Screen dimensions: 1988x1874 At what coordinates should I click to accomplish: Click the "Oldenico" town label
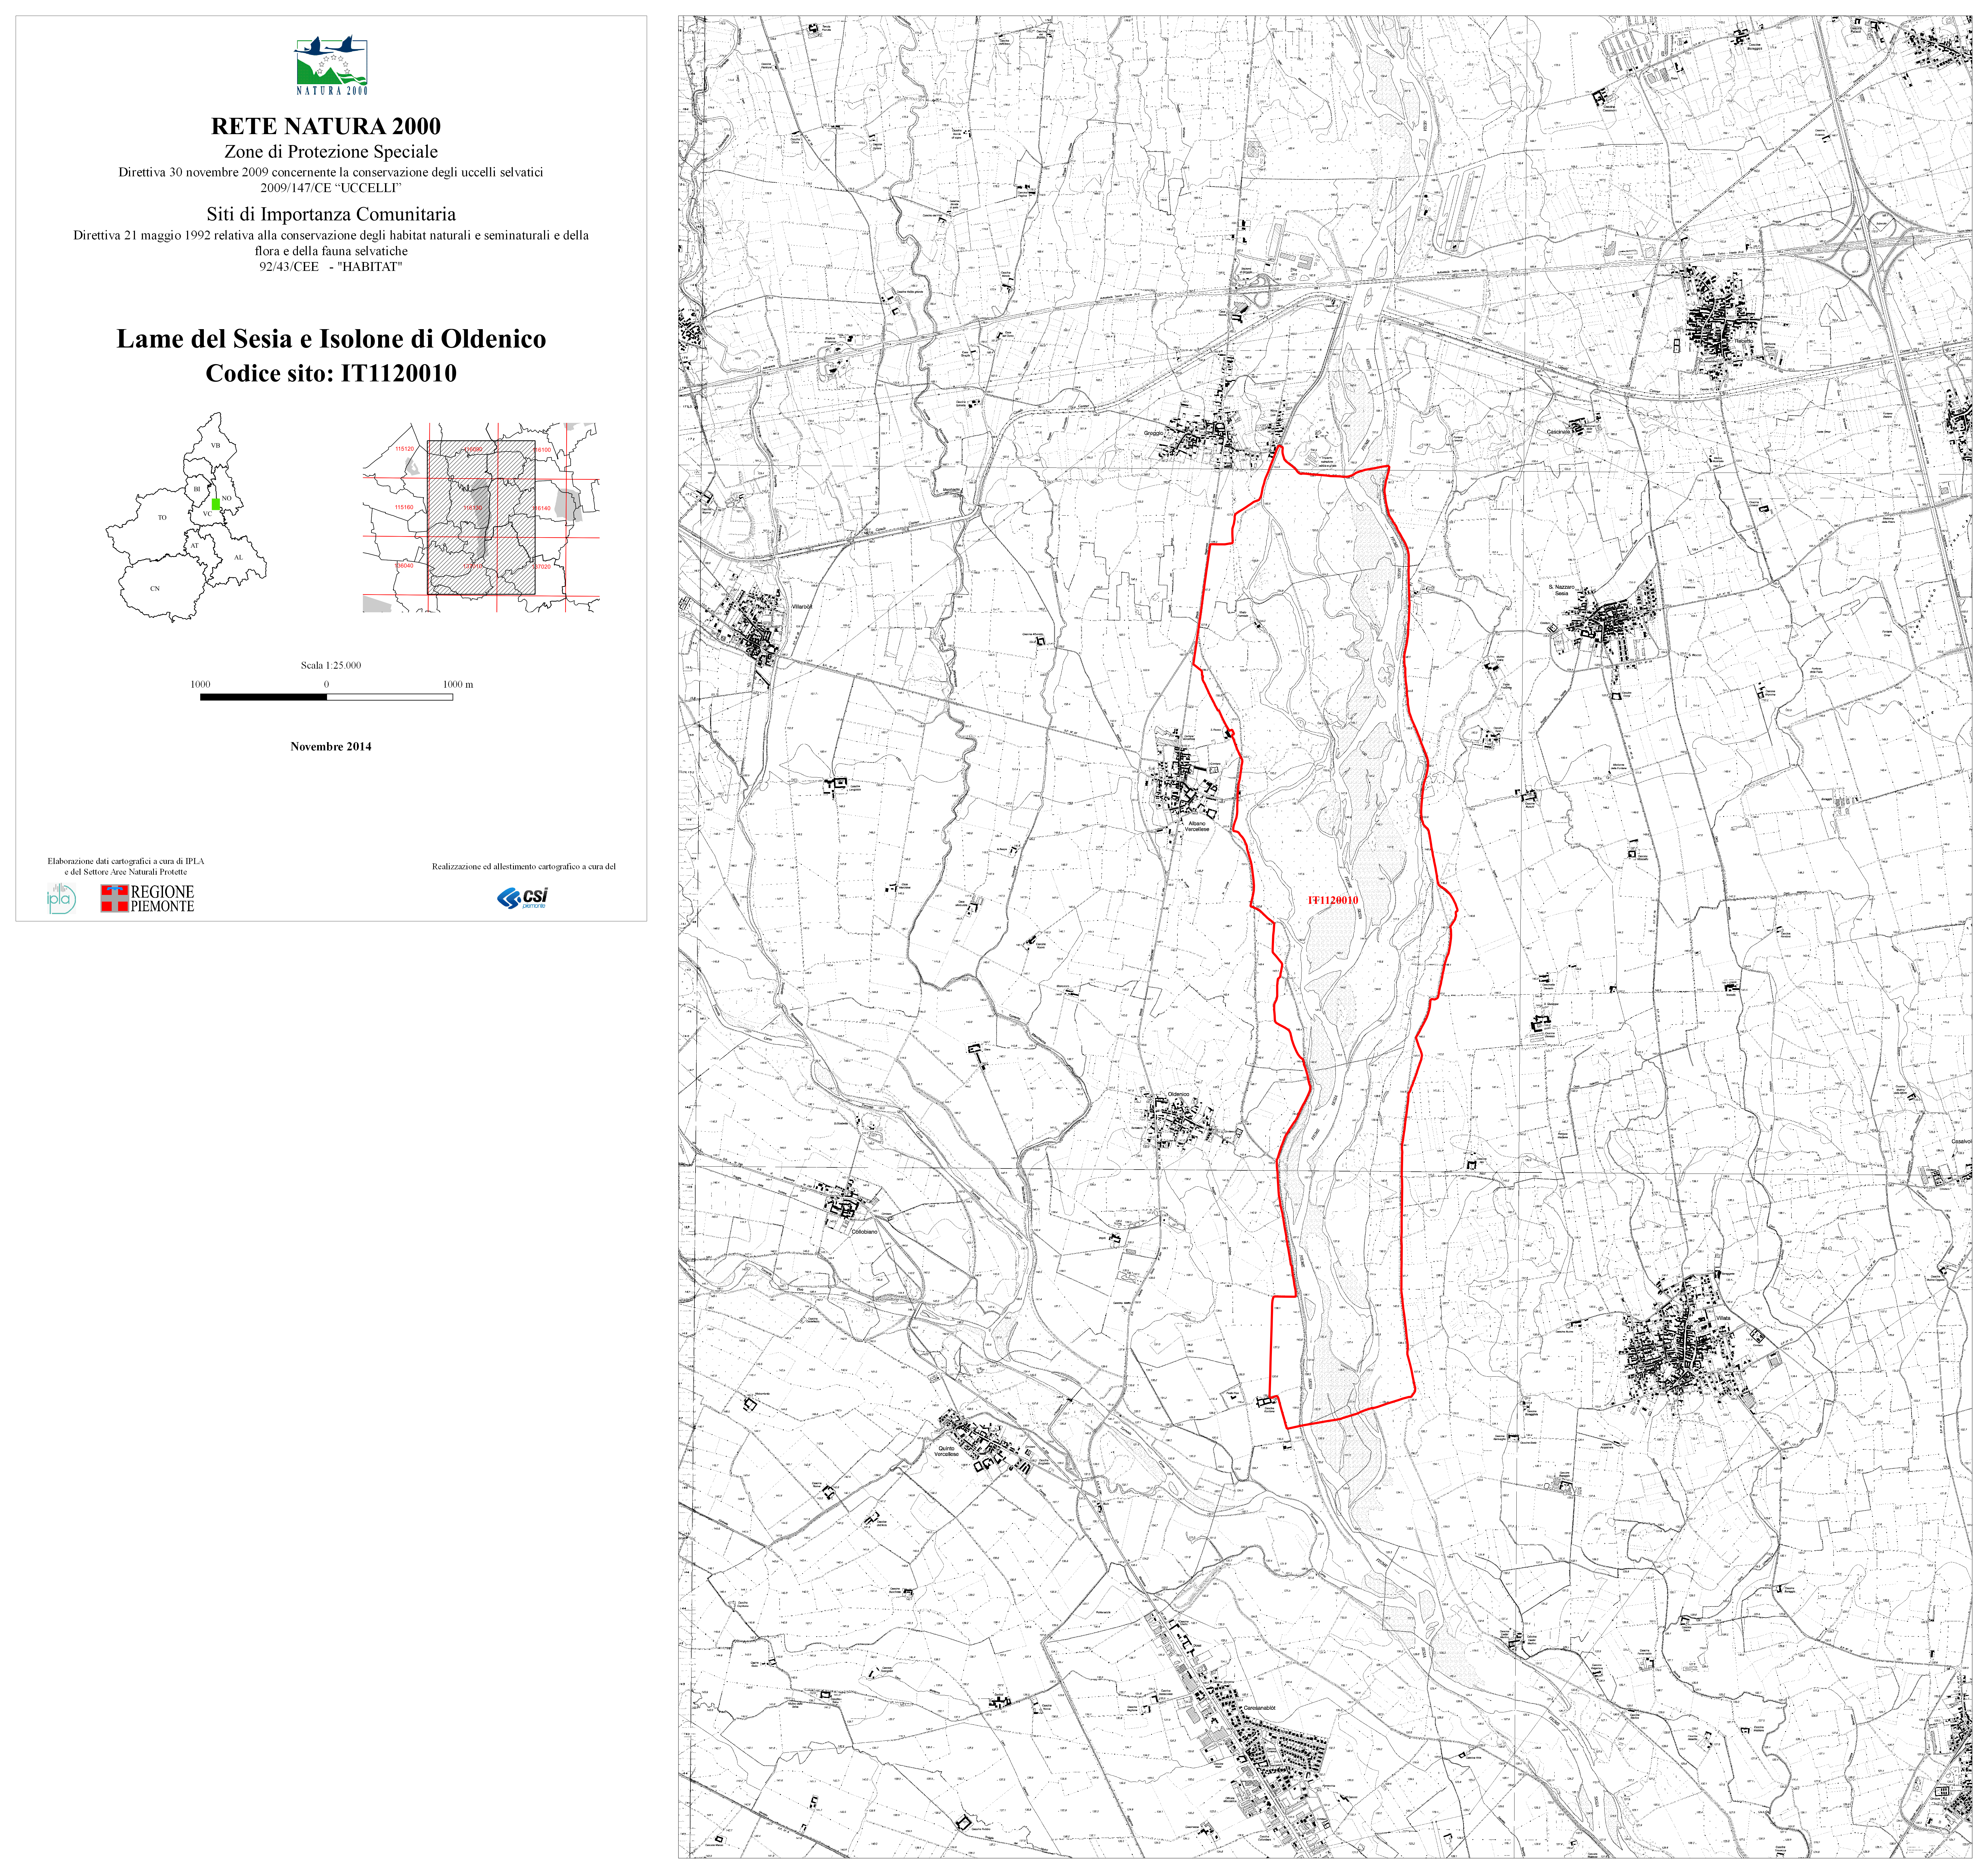(x=1179, y=1094)
